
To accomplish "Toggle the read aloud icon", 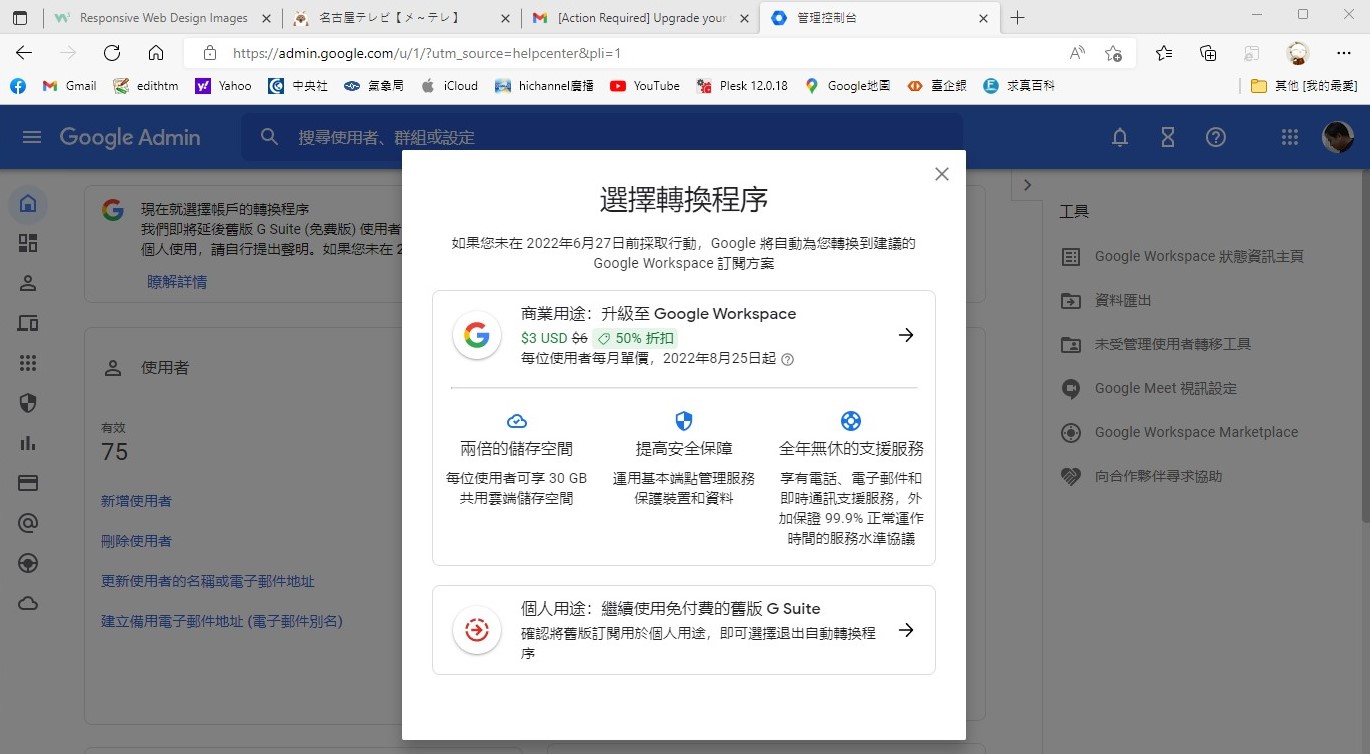I will click(x=1077, y=53).
